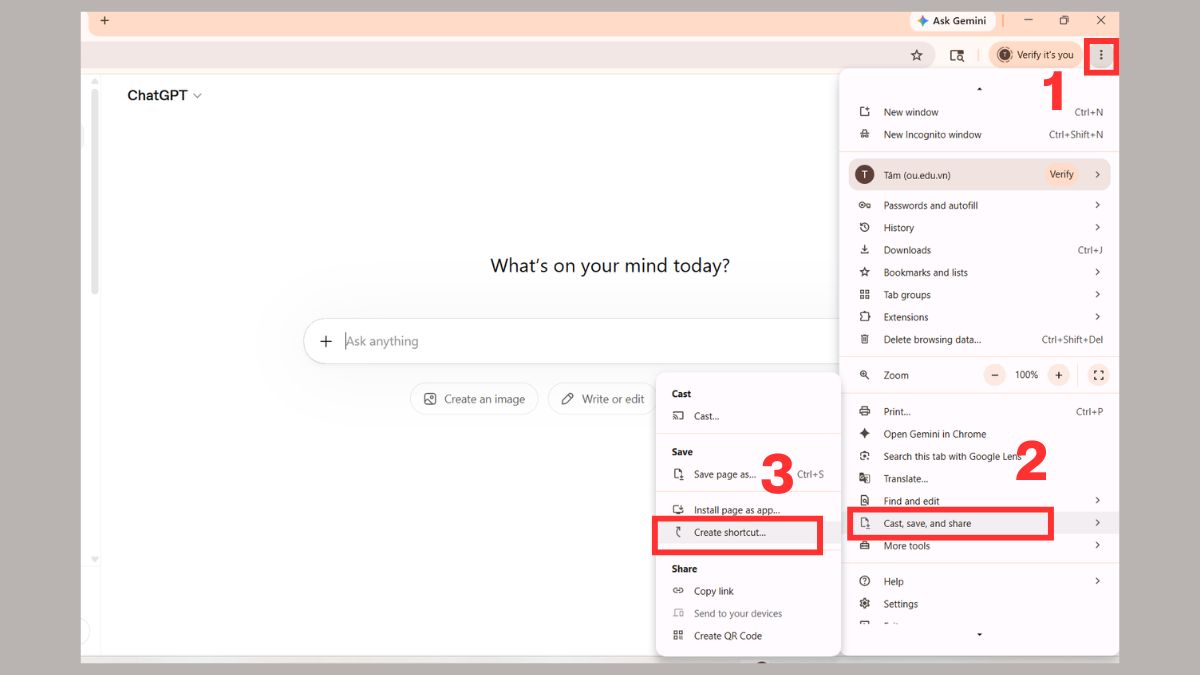Click the Write or edit suggestion chip
The height and width of the screenshot is (675, 1200).
(x=601, y=399)
